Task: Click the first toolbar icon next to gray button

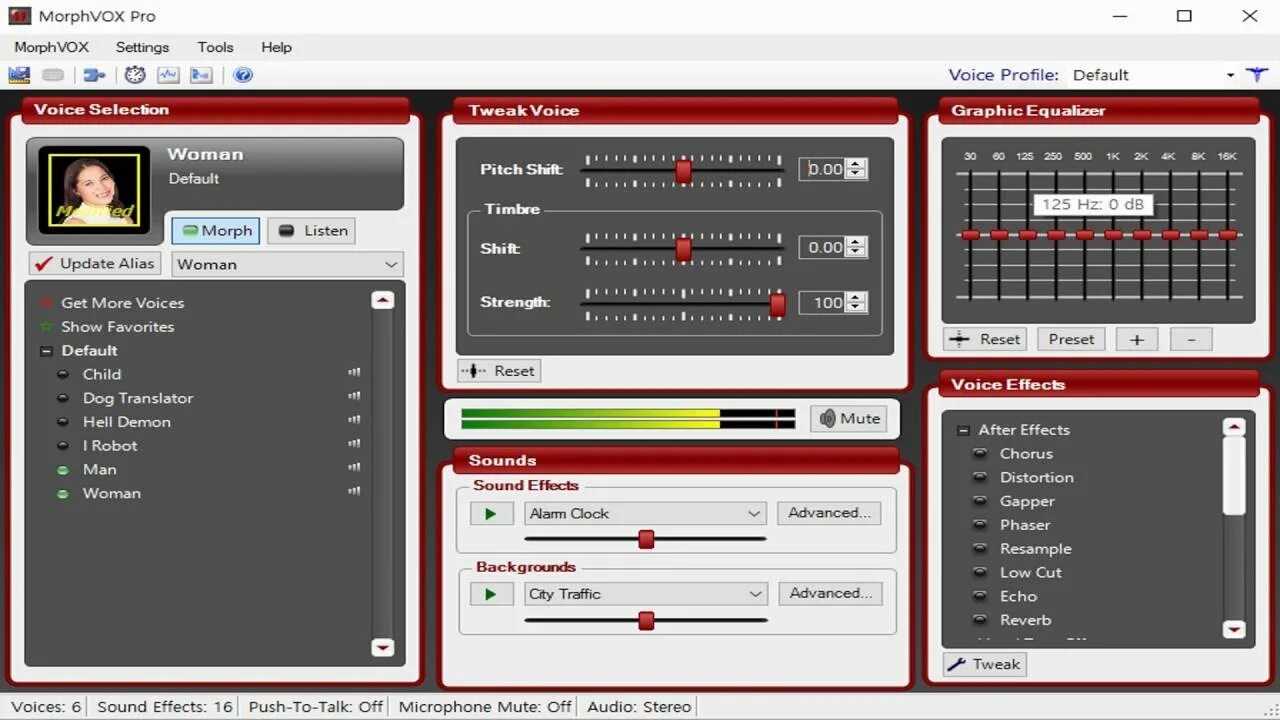Action: pyautogui.click(x=19, y=75)
